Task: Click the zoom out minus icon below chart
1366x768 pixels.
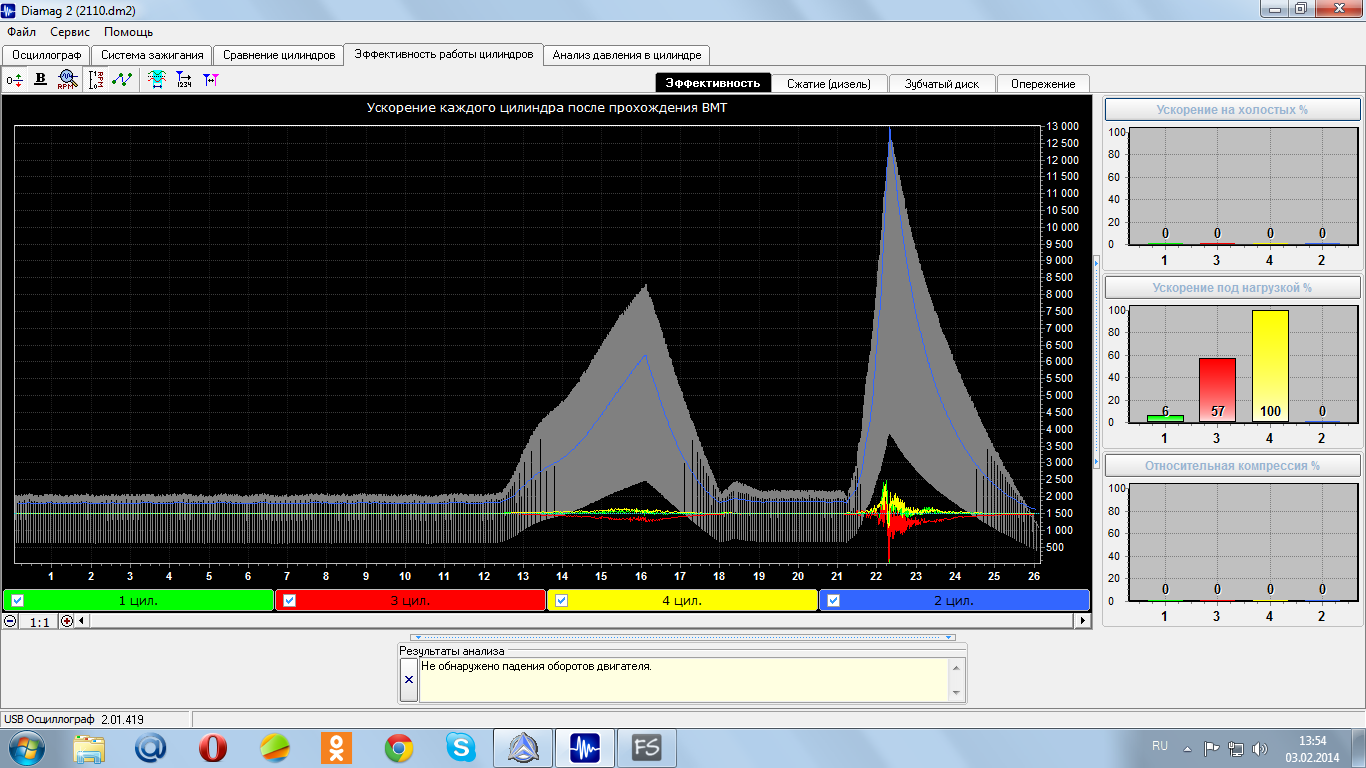Action: point(10,621)
